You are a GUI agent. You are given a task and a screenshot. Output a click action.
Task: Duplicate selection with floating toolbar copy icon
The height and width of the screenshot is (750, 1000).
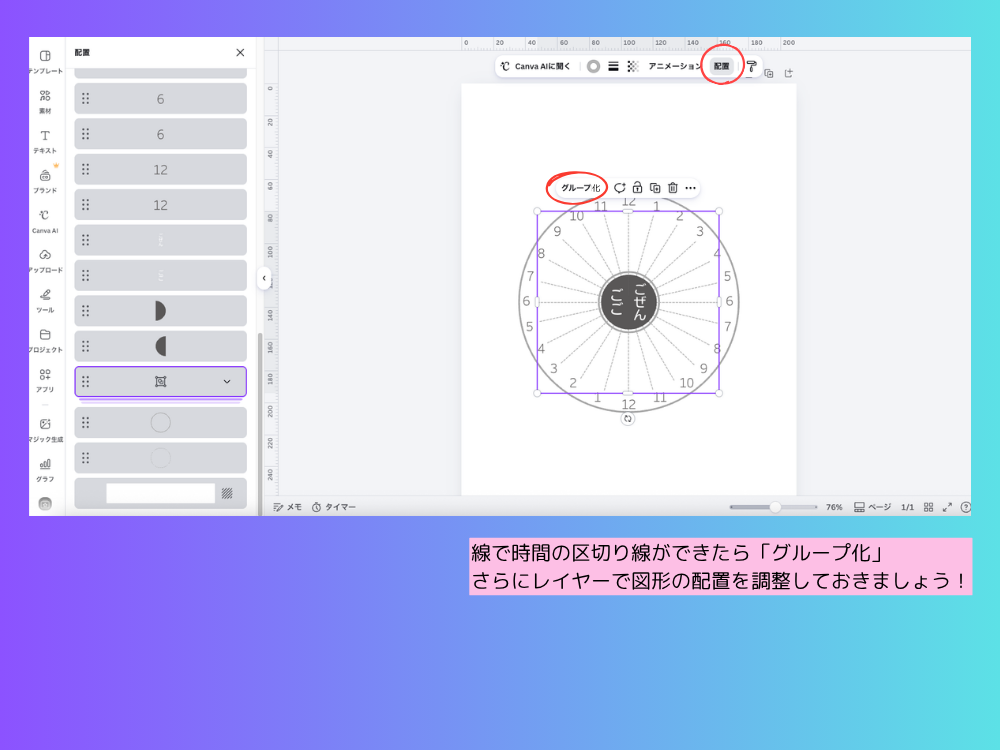click(655, 188)
